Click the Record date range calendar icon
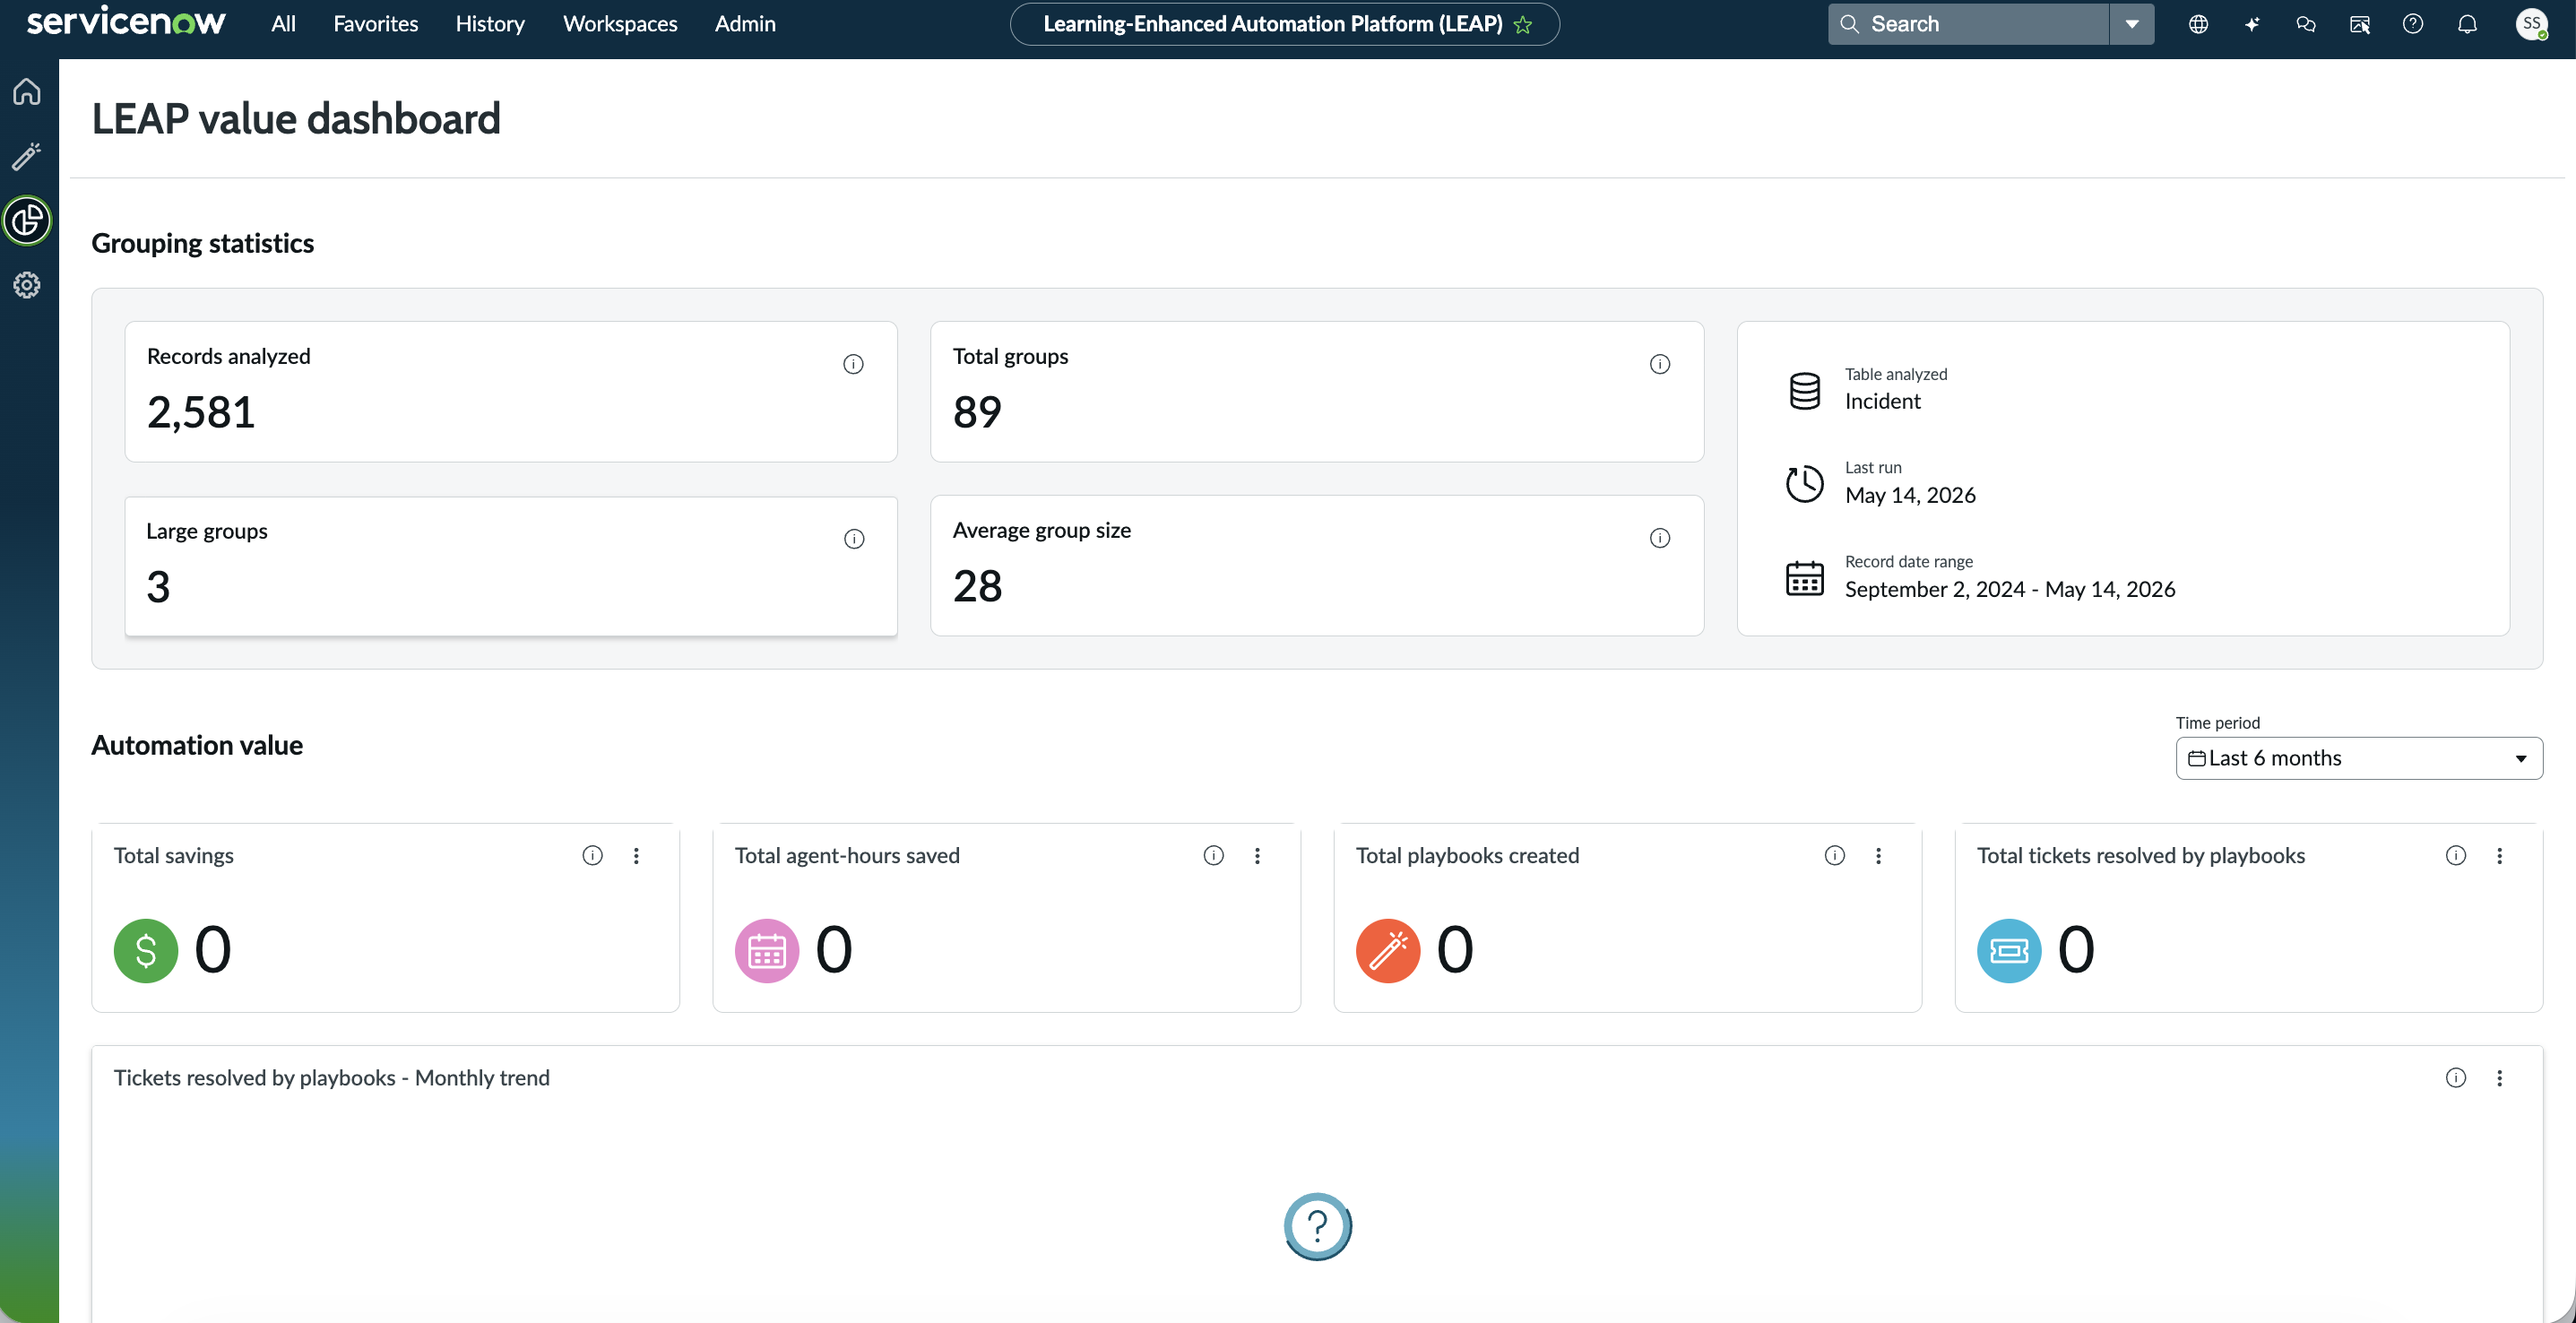The width and height of the screenshot is (2576, 1323). click(x=1805, y=578)
